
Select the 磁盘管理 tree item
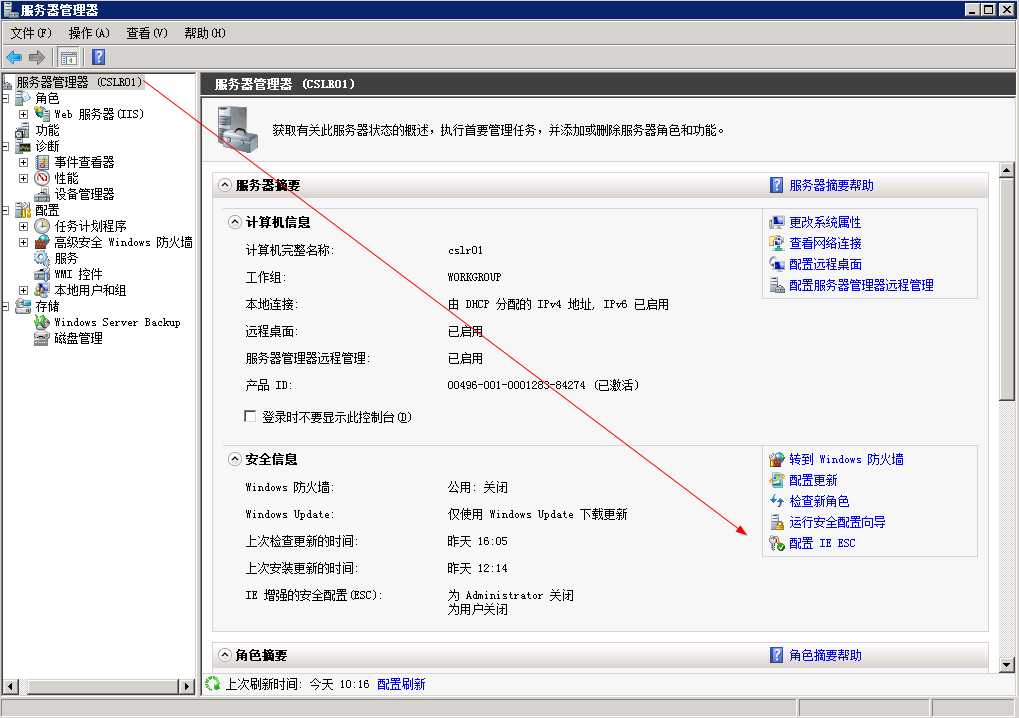point(78,338)
